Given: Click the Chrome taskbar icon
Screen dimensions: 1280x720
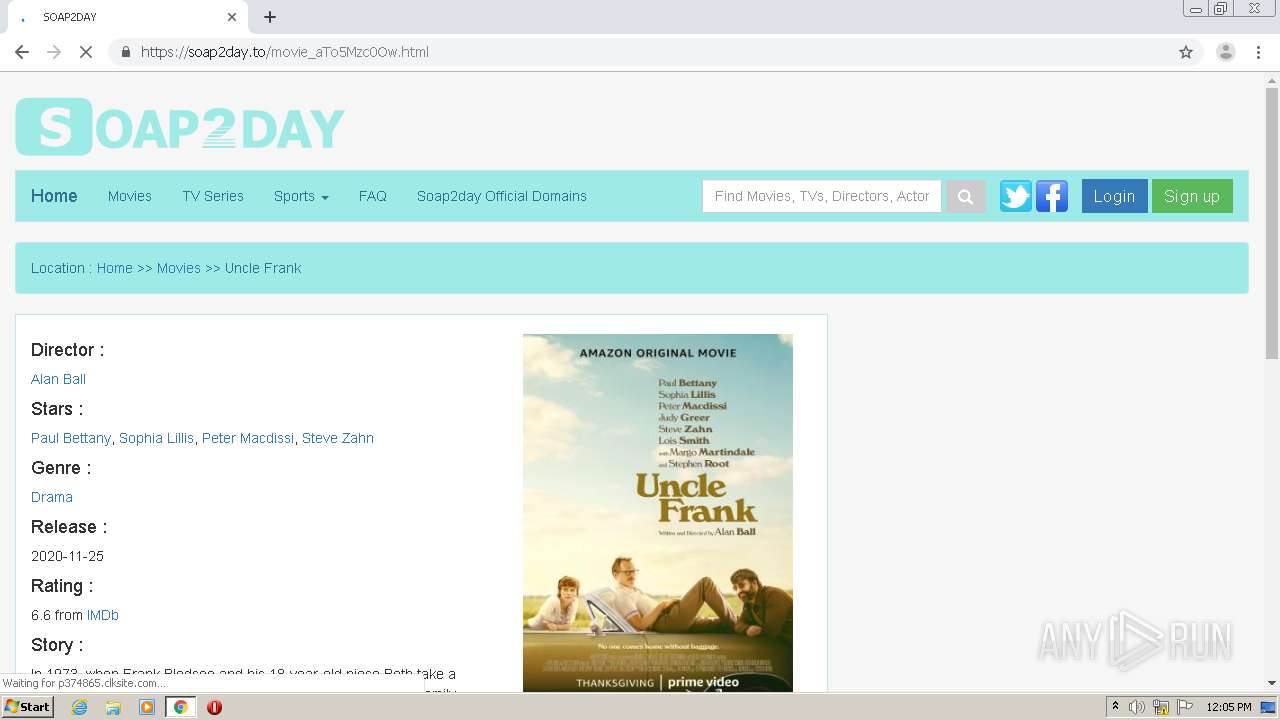Looking at the screenshot, I should [180, 707].
